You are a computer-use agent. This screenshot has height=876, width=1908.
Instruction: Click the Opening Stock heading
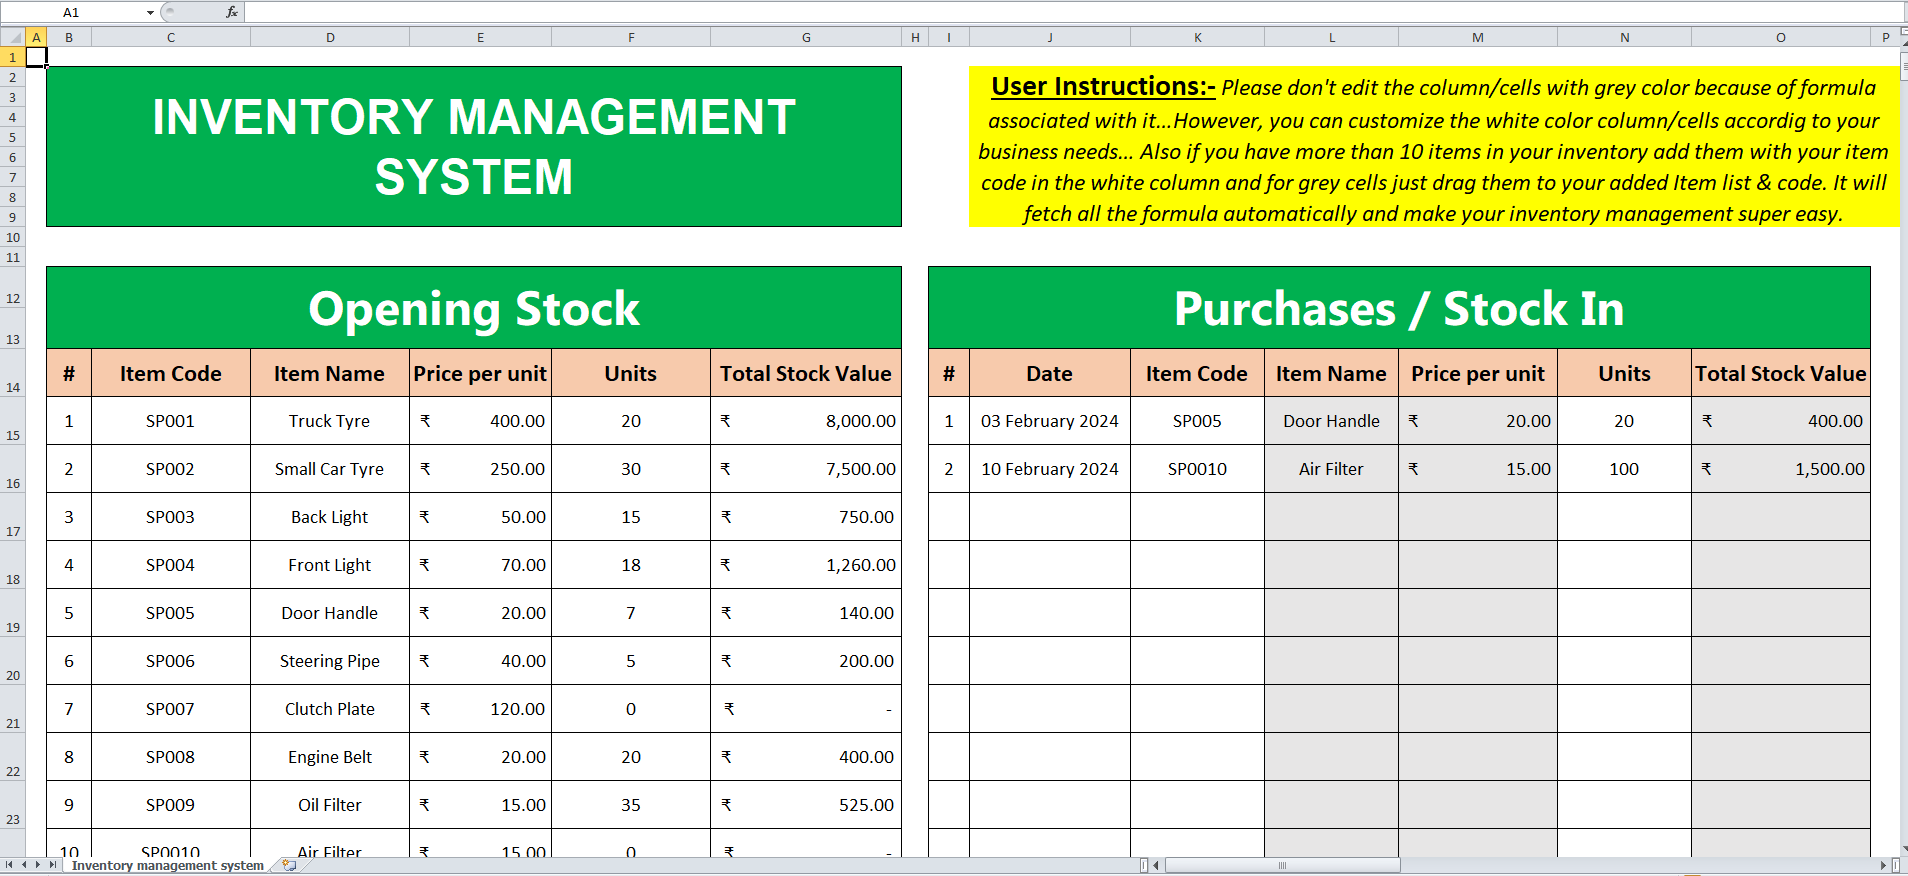tap(474, 308)
